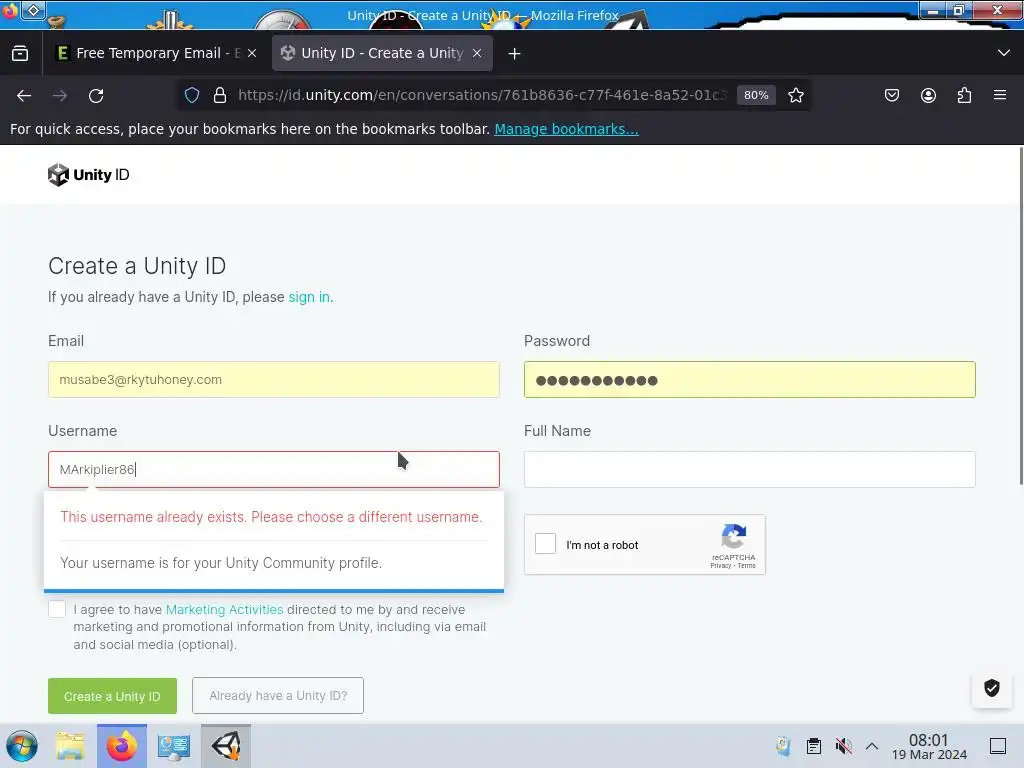Tick the Marketing Activities consent checkbox
This screenshot has width=1024, height=768.
point(57,609)
